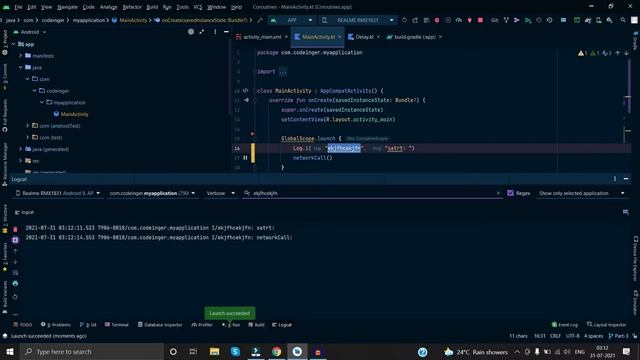Click the Windows Type here to search box
Screen dimensions: 640x360
coord(92,351)
